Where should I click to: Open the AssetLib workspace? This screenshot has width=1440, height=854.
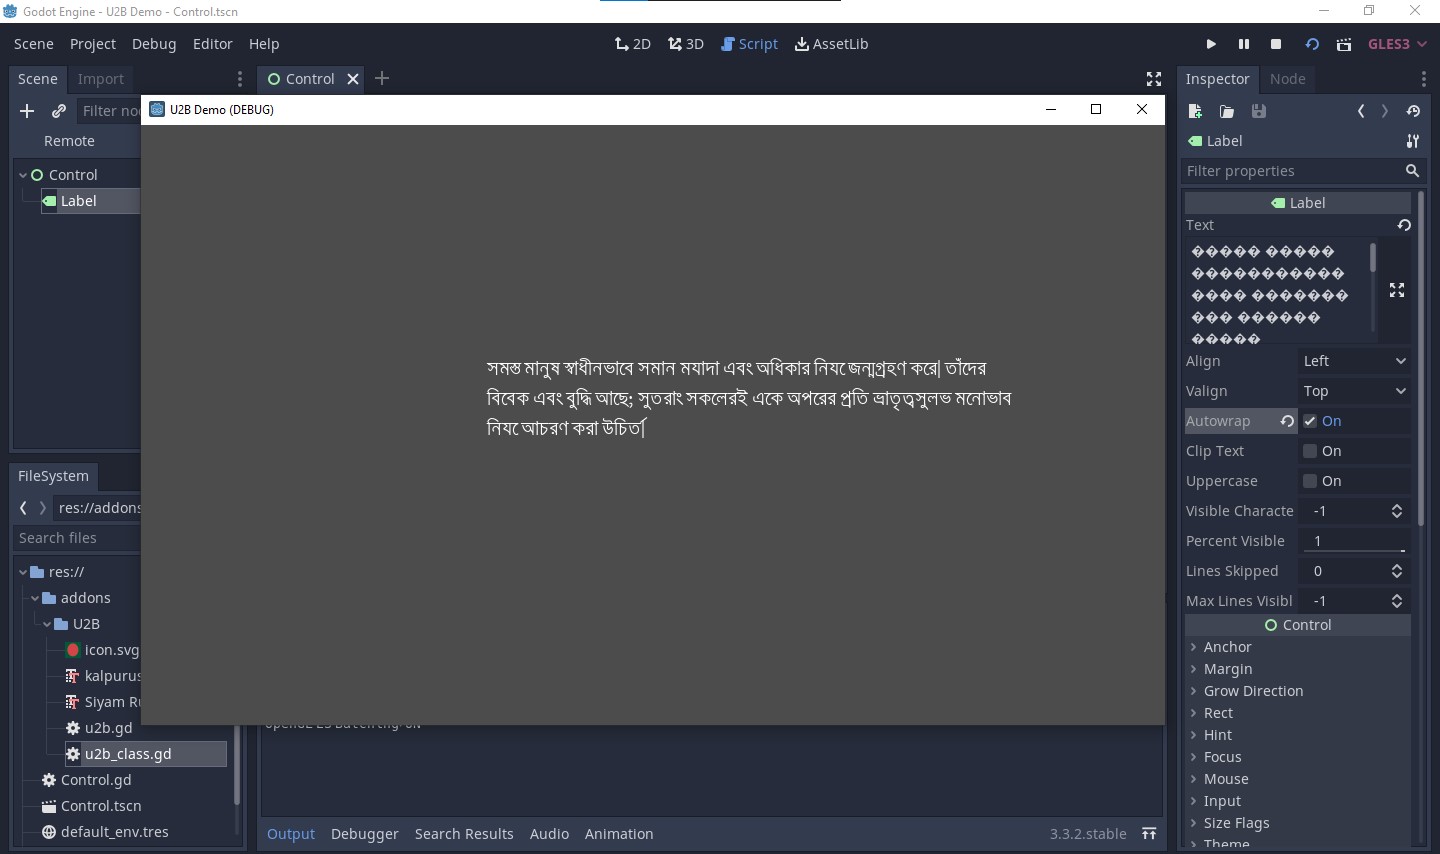pyautogui.click(x=831, y=44)
